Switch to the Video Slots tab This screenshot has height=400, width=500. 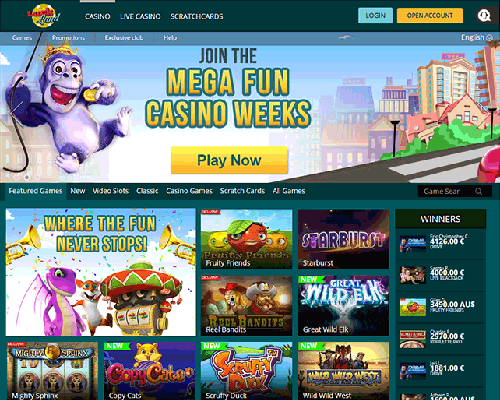[111, 191]
